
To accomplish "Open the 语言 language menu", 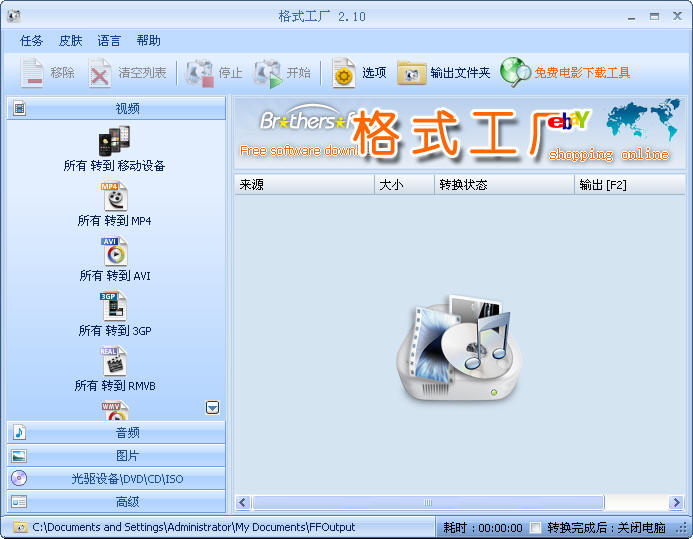I will pyautogui.click(x=109, y=41).
